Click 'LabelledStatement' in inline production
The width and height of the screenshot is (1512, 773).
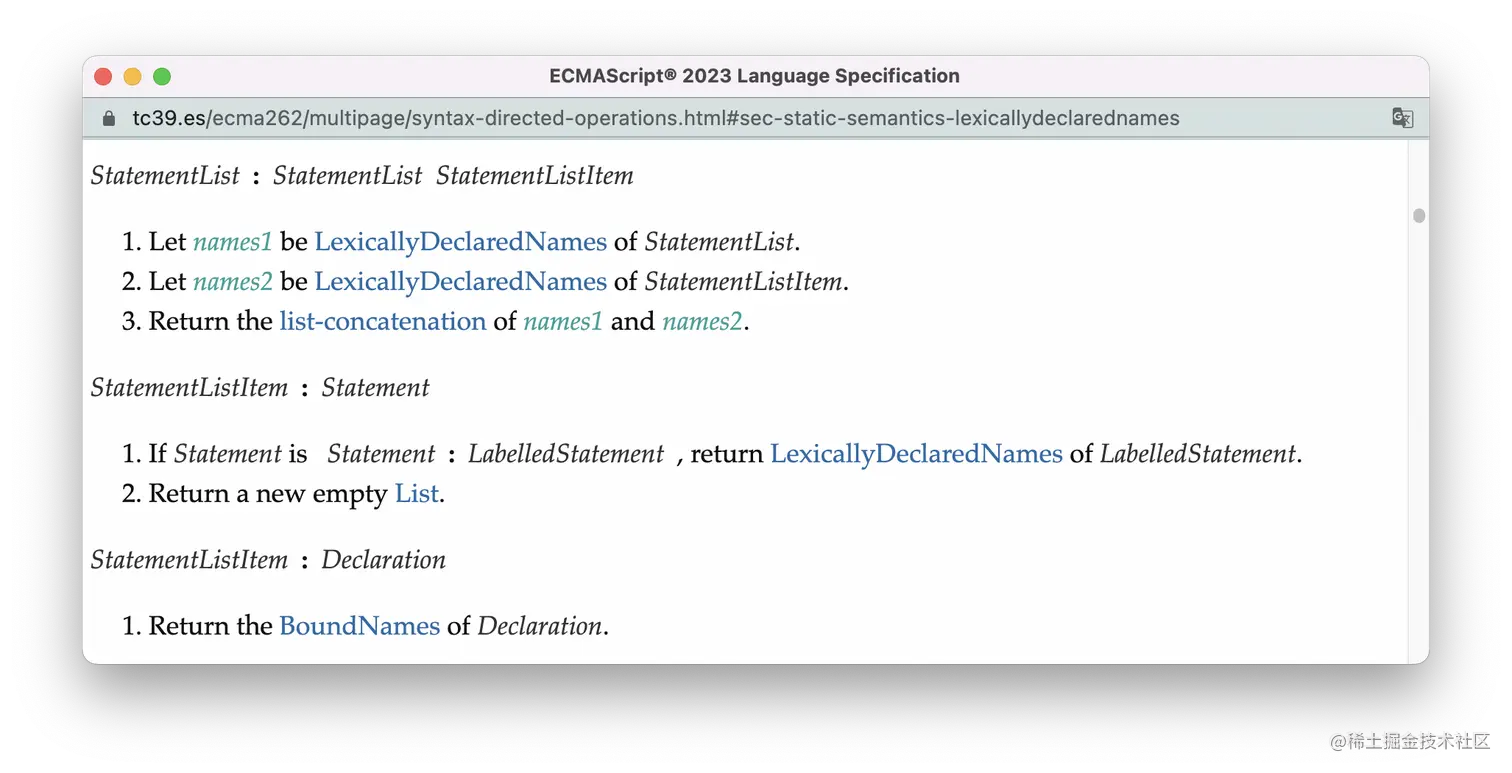566,454
